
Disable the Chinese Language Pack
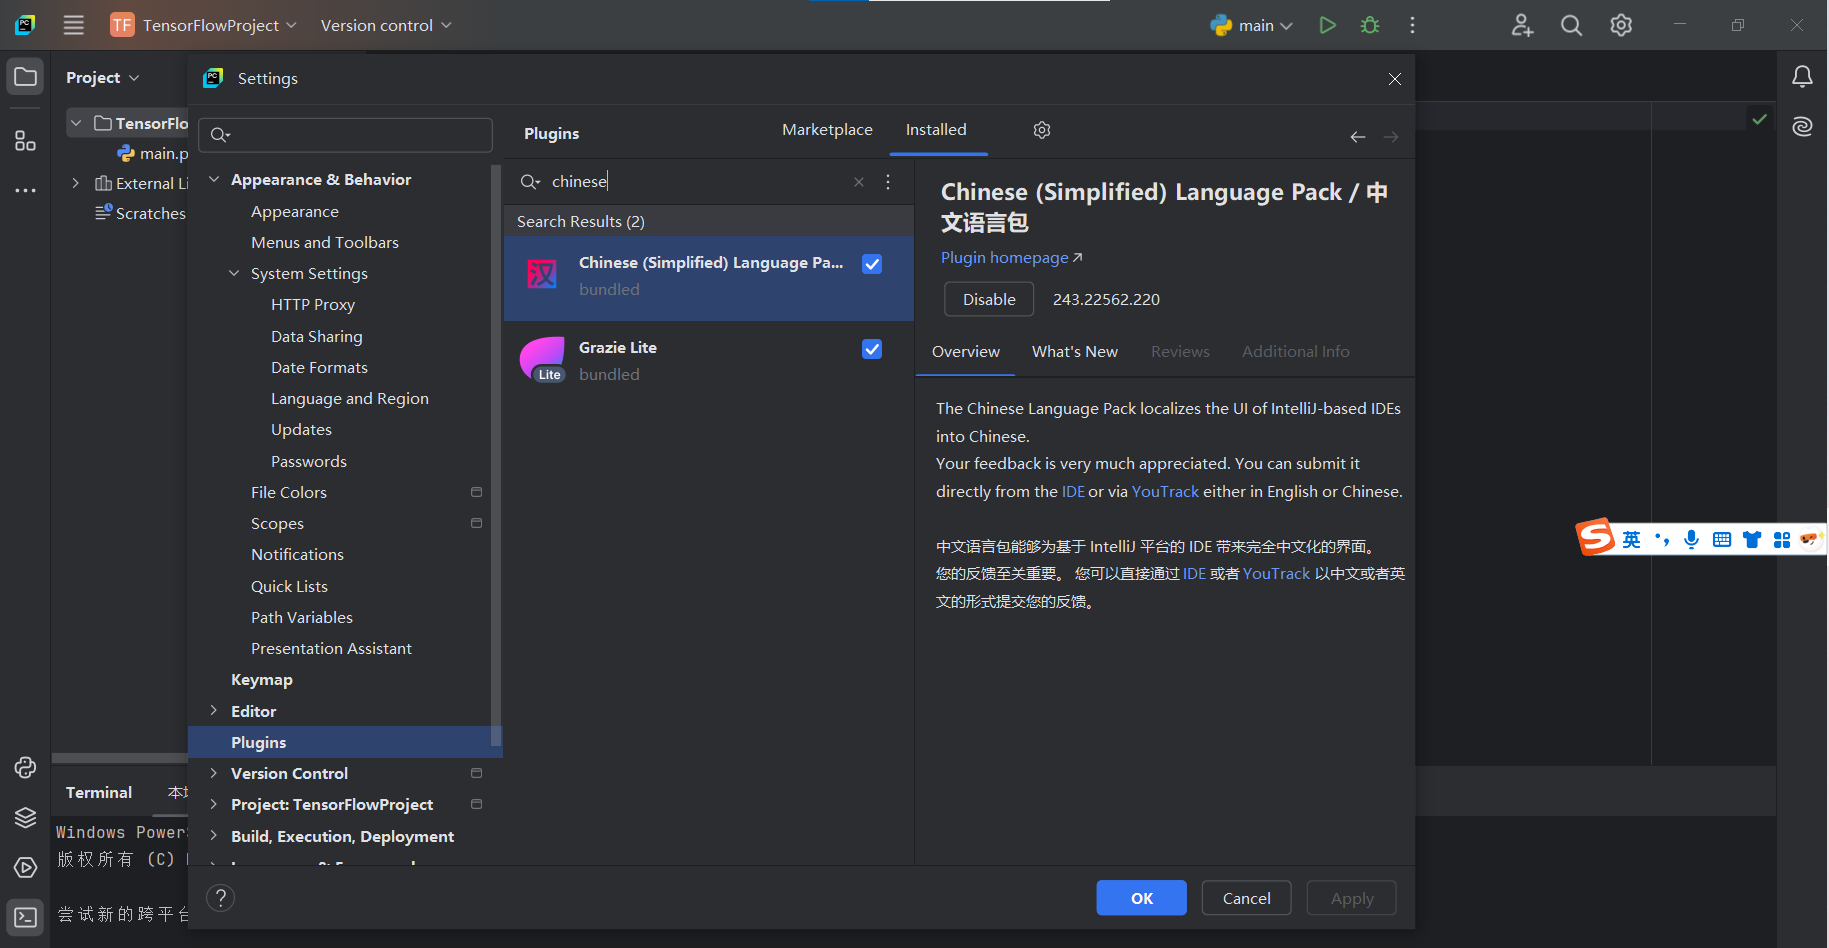tap(989, 299)
